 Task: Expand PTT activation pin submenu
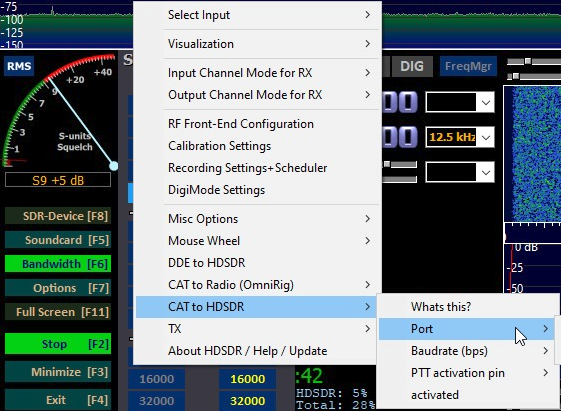[467, 373]
